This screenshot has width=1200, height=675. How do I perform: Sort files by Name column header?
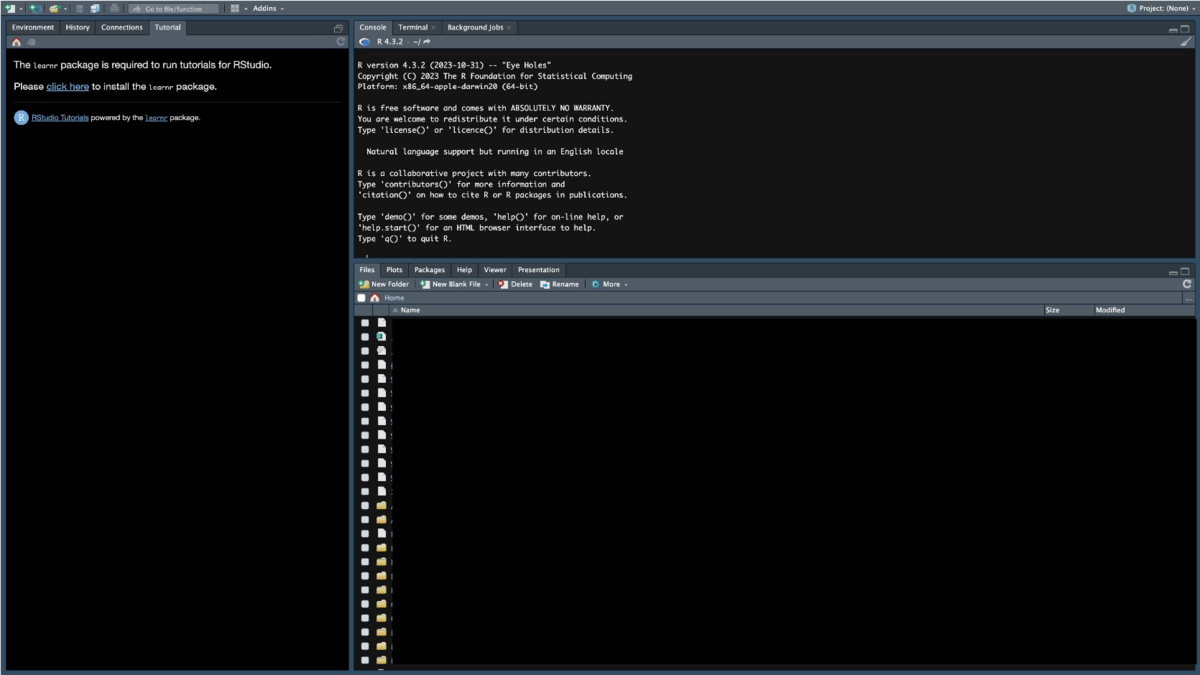(x=716, y=310)
